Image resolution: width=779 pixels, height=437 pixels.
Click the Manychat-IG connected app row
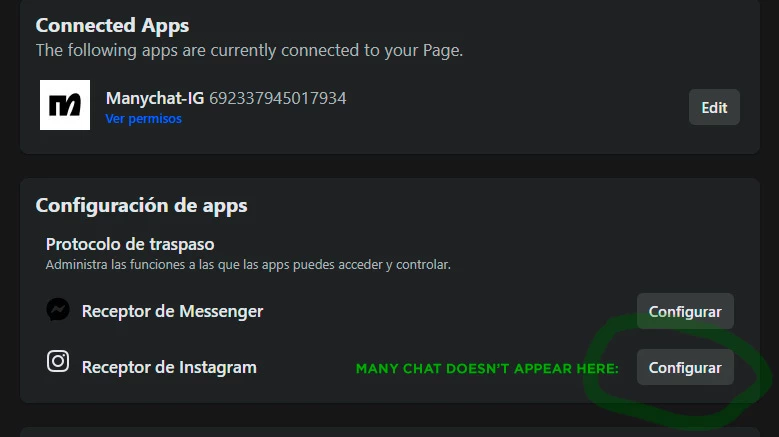390,105
